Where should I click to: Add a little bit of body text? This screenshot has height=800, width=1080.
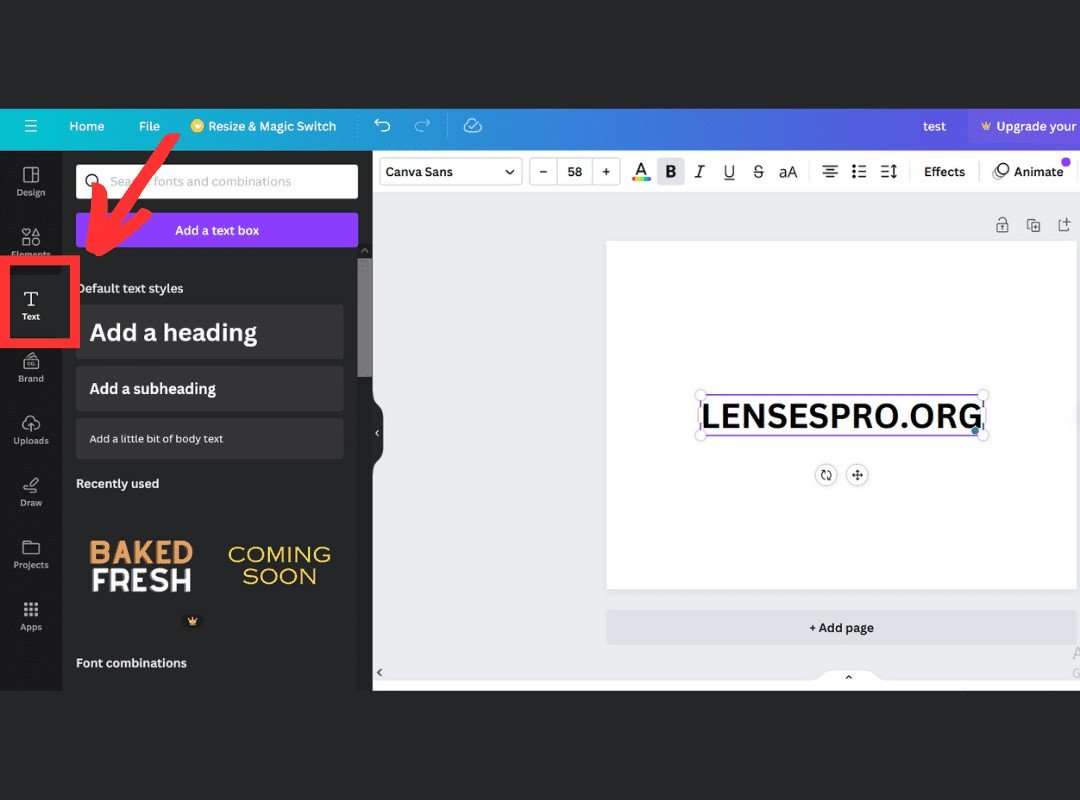click(209, 439)
